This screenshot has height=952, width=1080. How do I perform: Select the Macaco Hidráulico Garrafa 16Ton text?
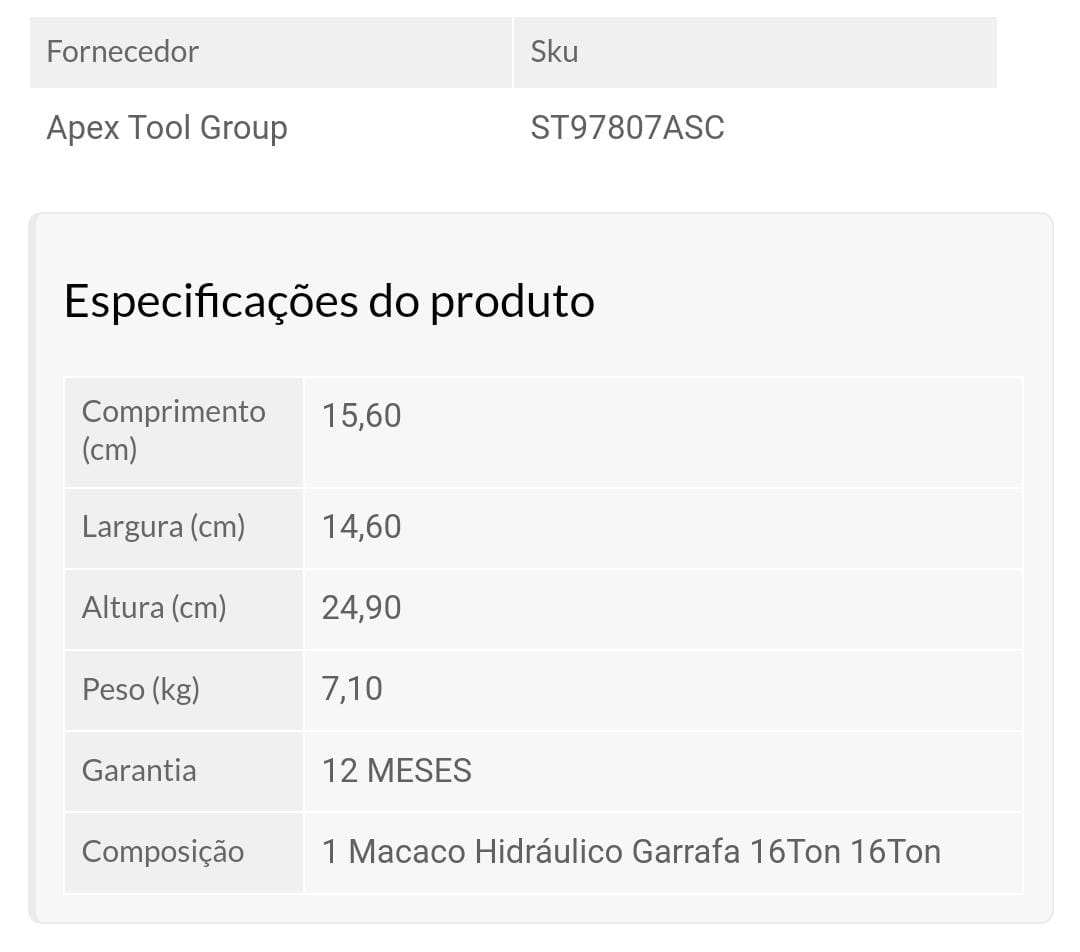pyautogui.click(x=594, y=852)
